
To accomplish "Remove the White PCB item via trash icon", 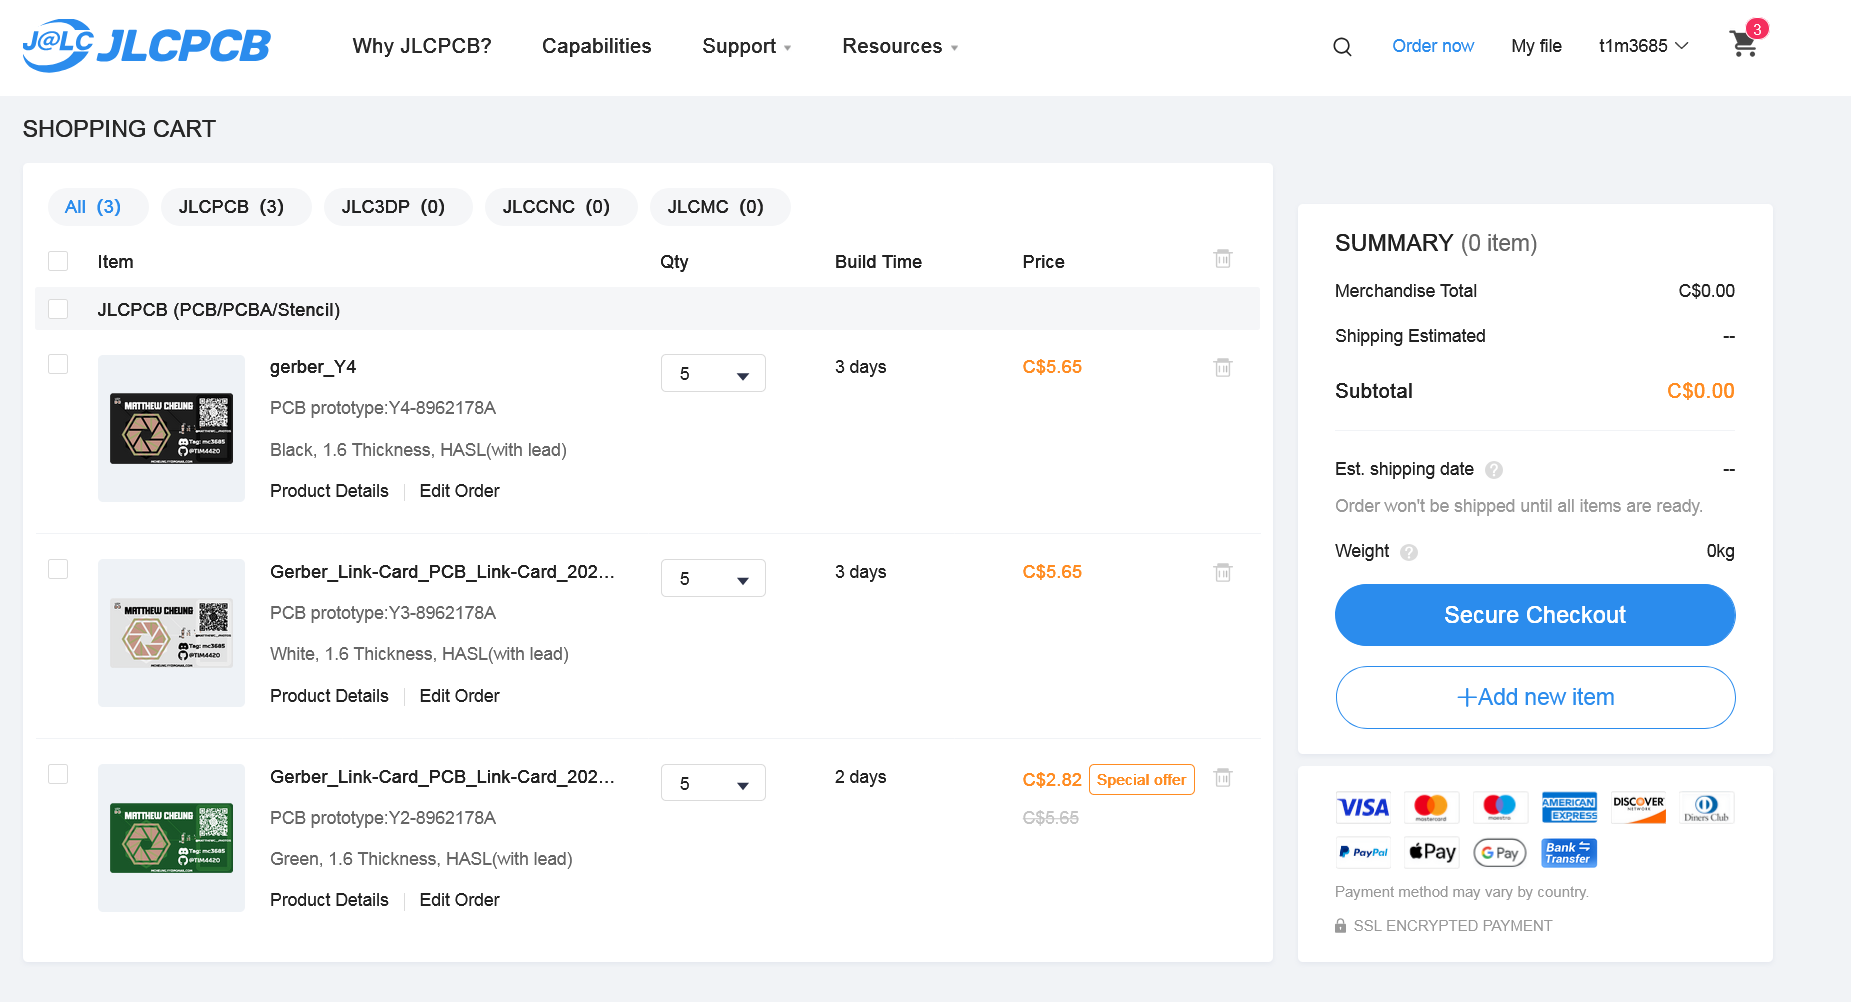I will 1222,572.
